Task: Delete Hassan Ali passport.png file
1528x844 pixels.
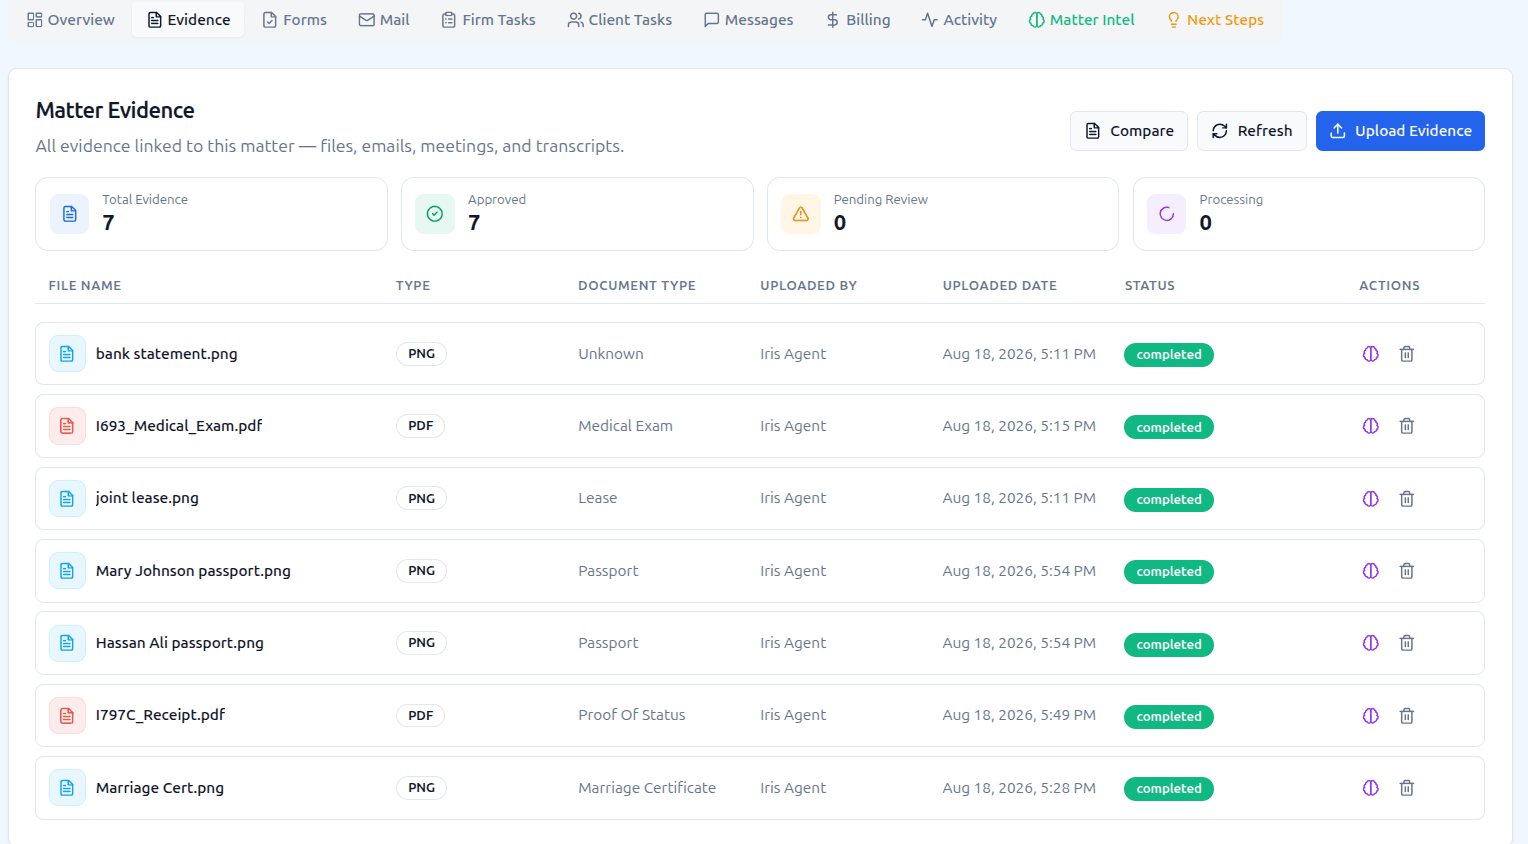Action: [1407, 643]
